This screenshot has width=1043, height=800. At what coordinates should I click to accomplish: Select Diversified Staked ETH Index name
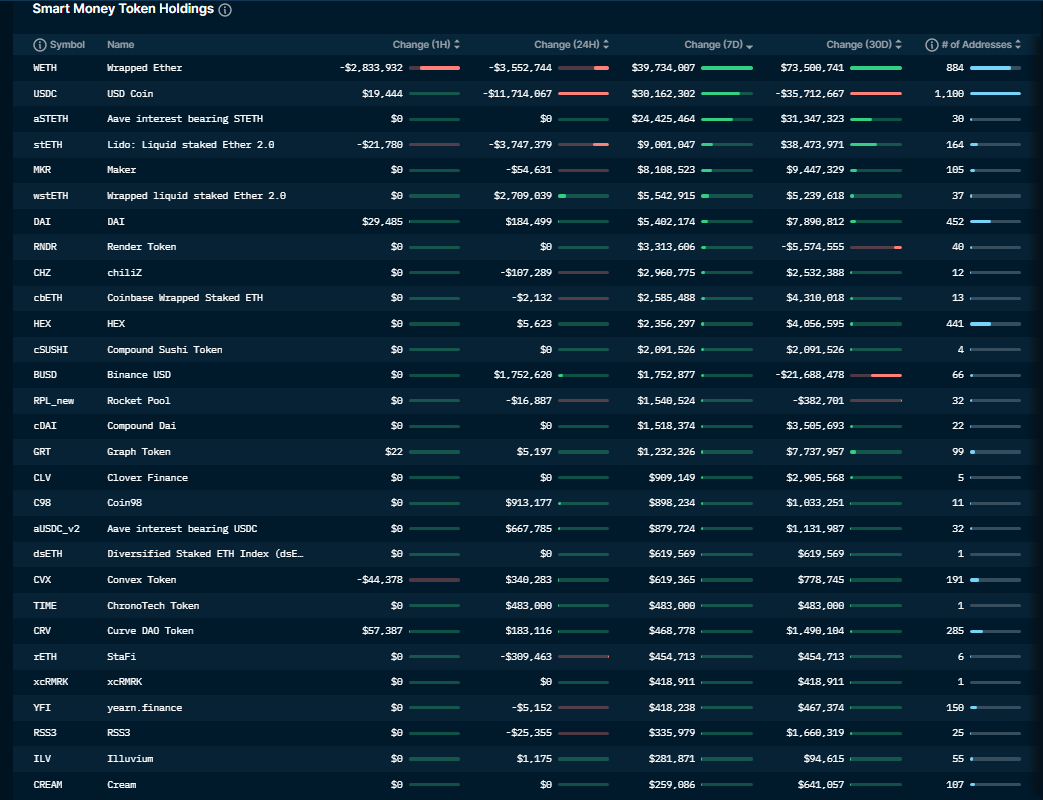pyautogui.click(x=206, y=554)
